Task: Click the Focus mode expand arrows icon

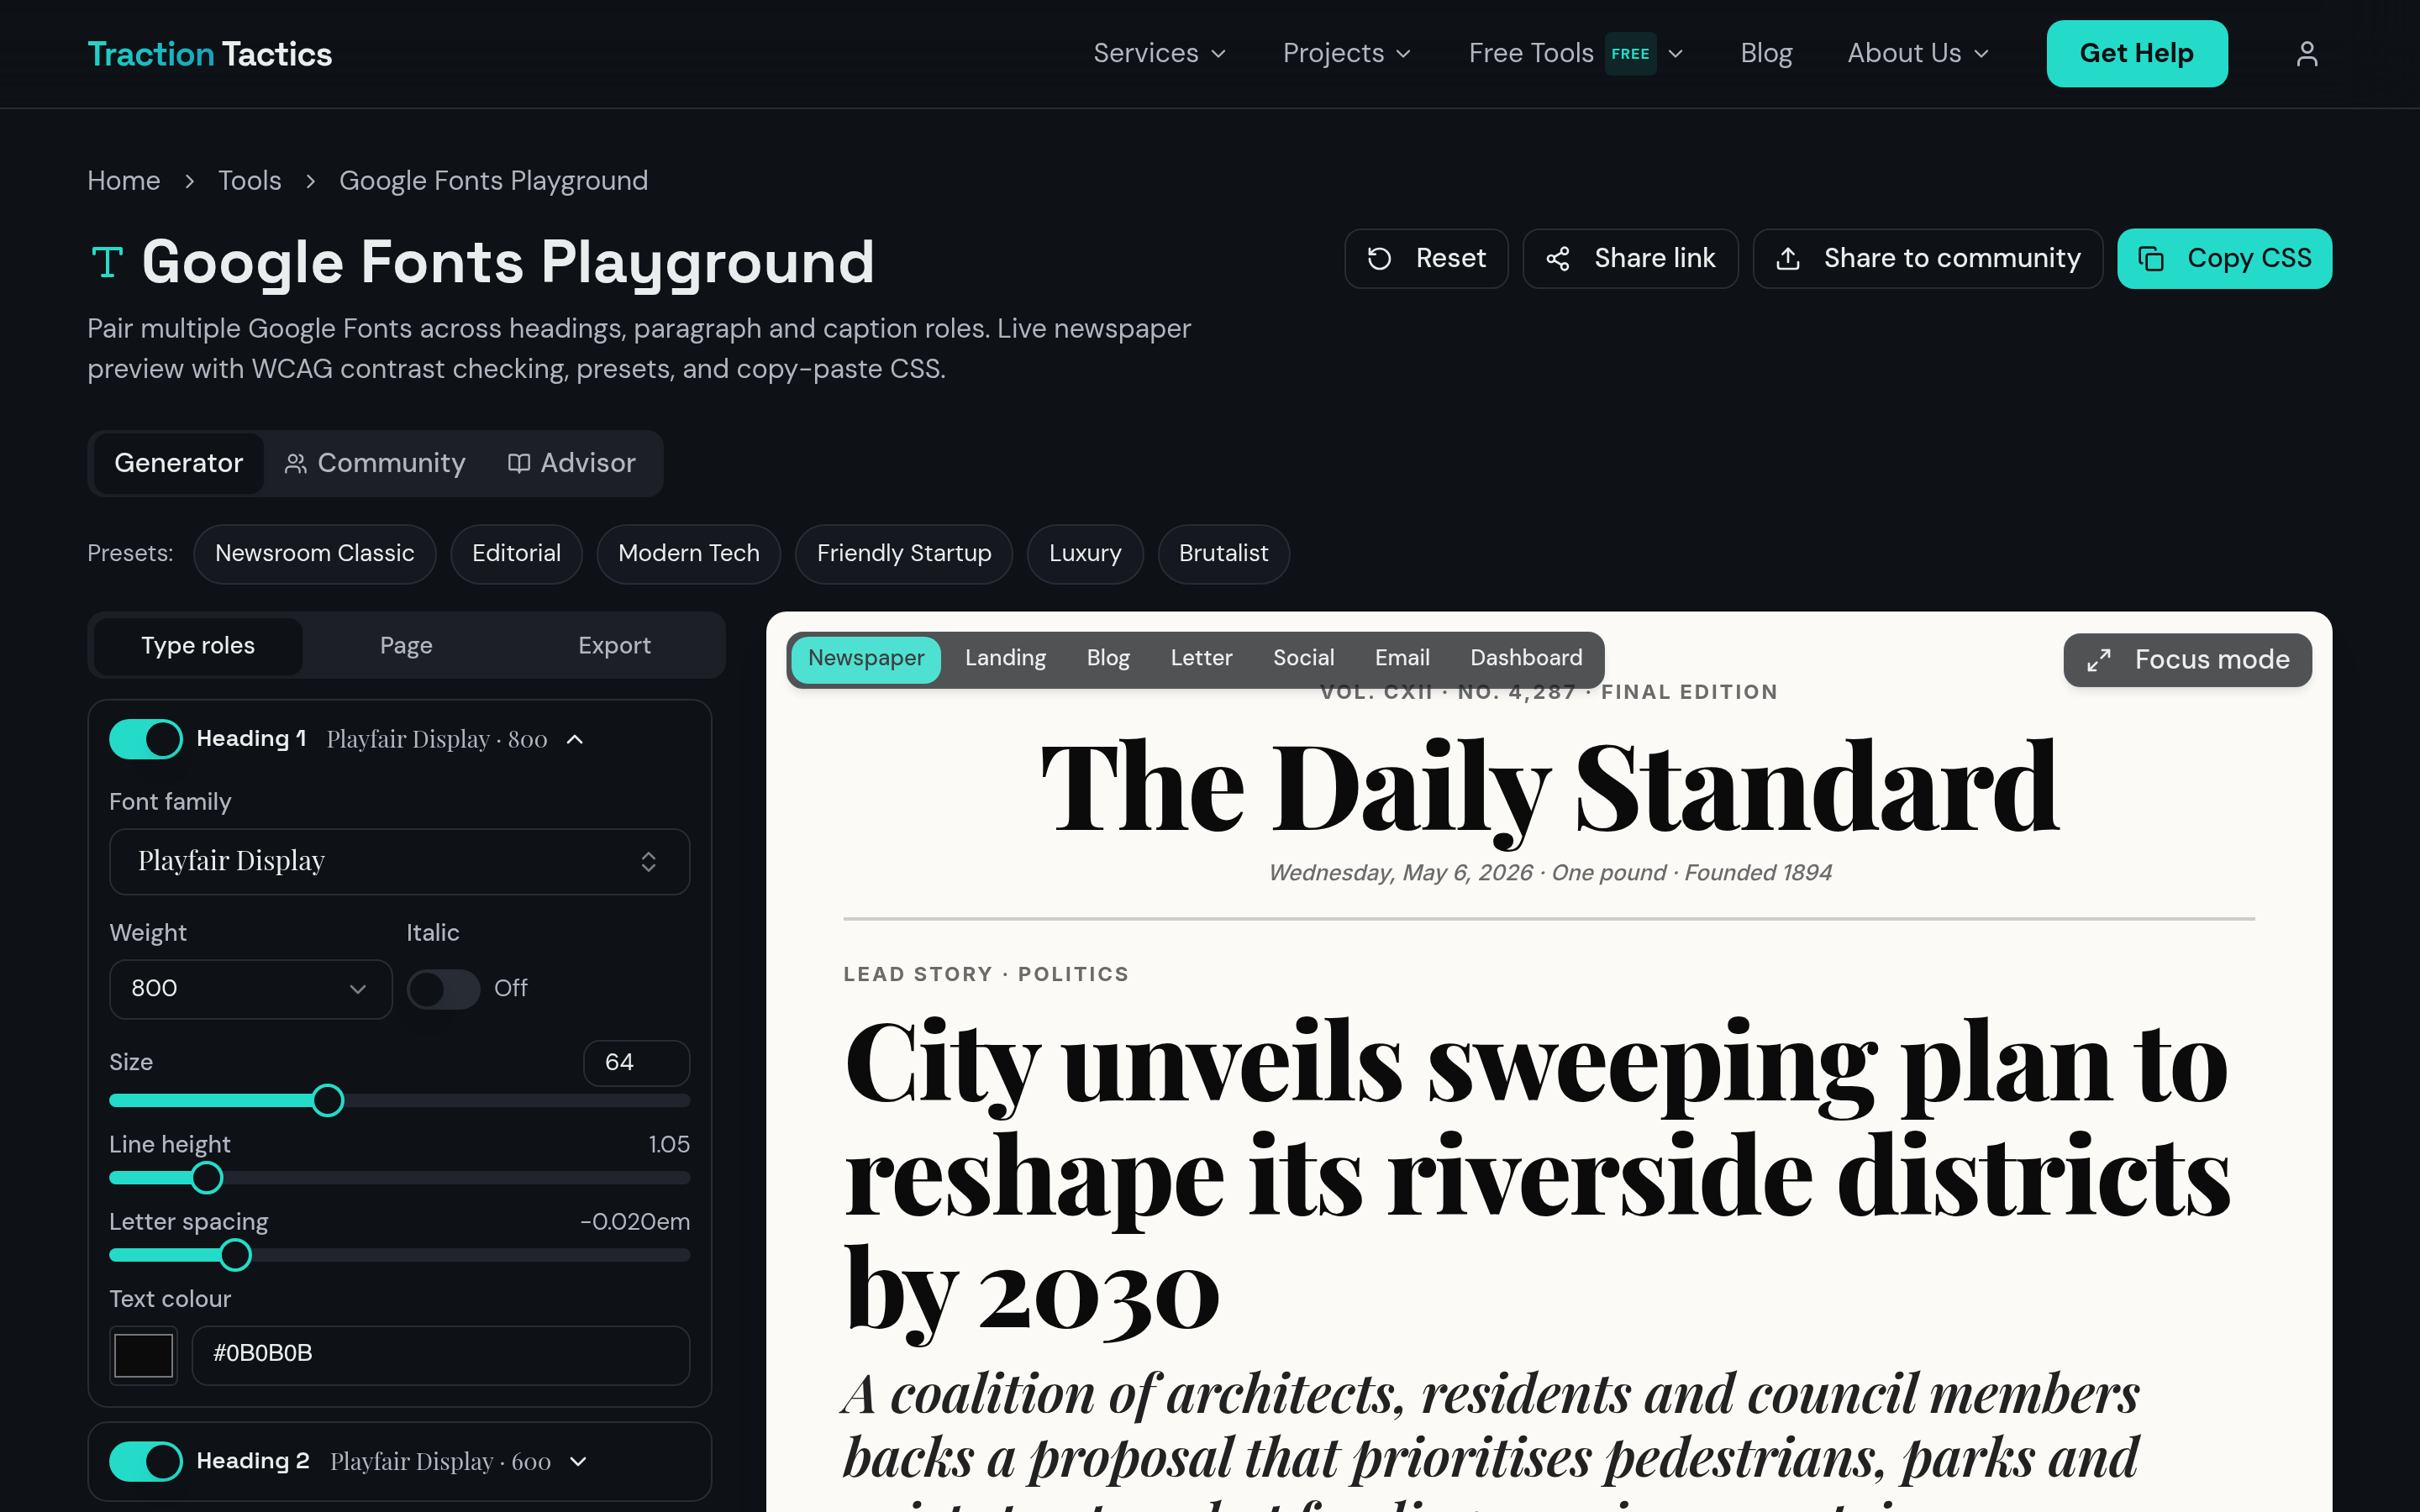Action: click(2098, 660)
